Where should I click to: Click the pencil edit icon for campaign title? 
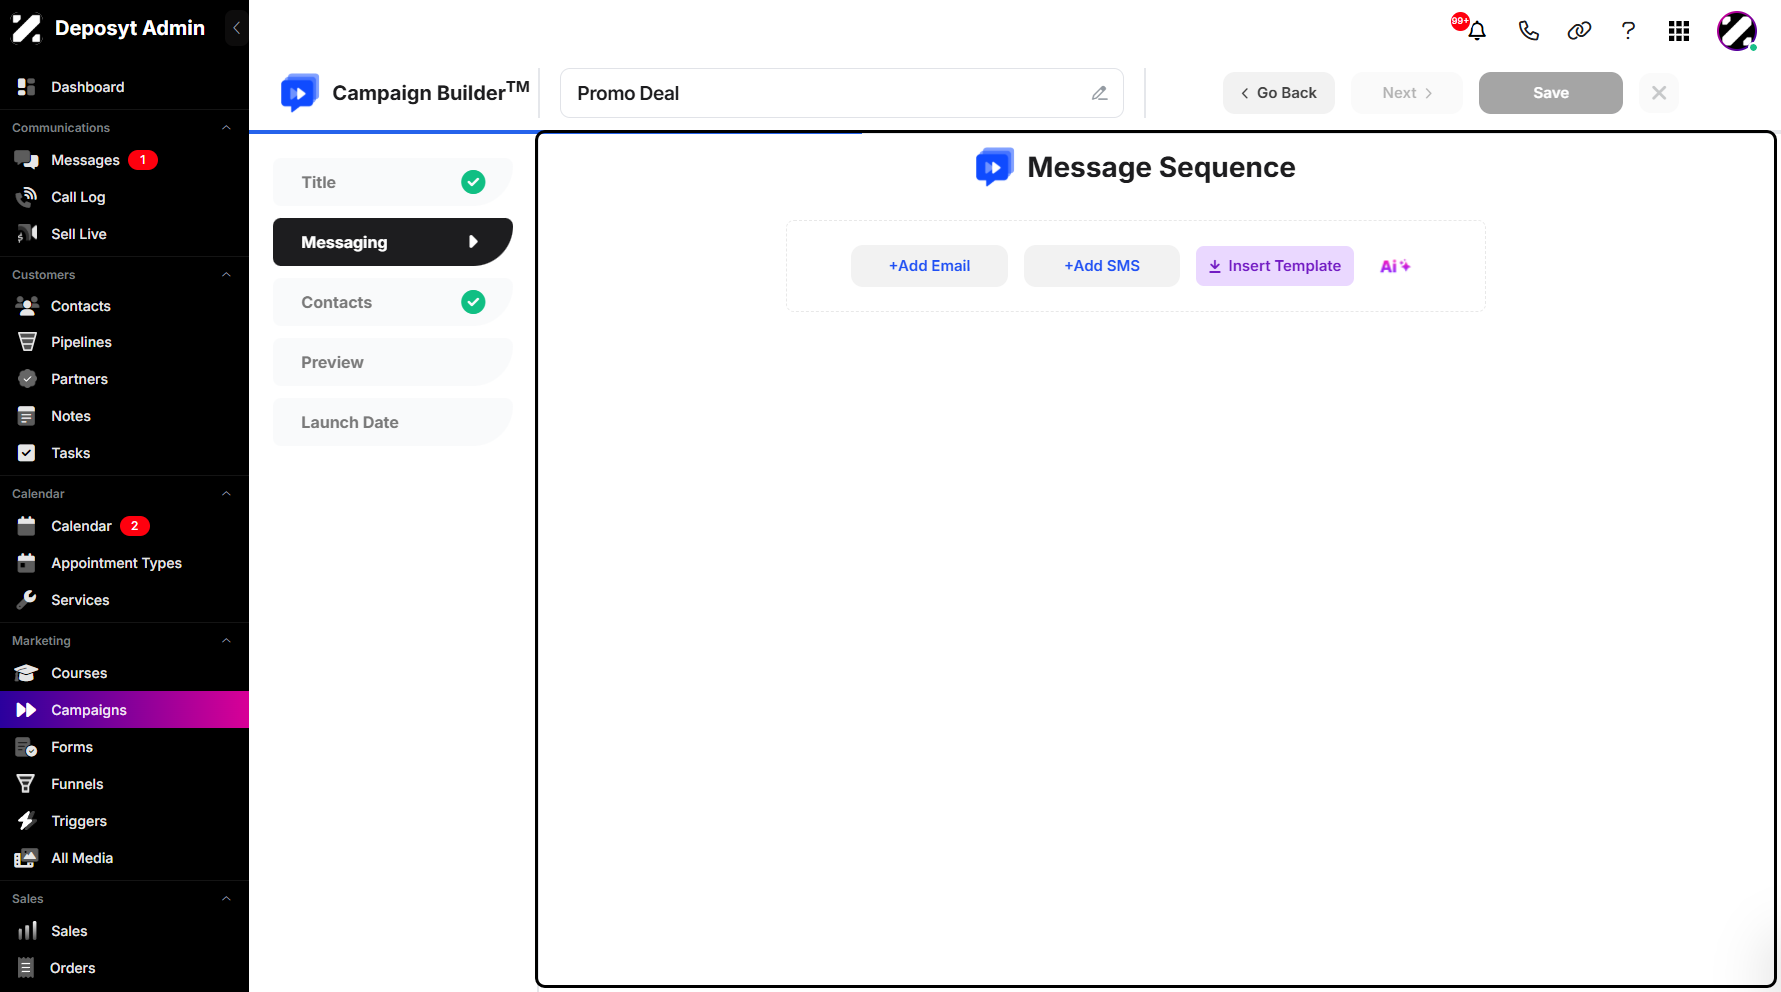tap(1099, 93)
